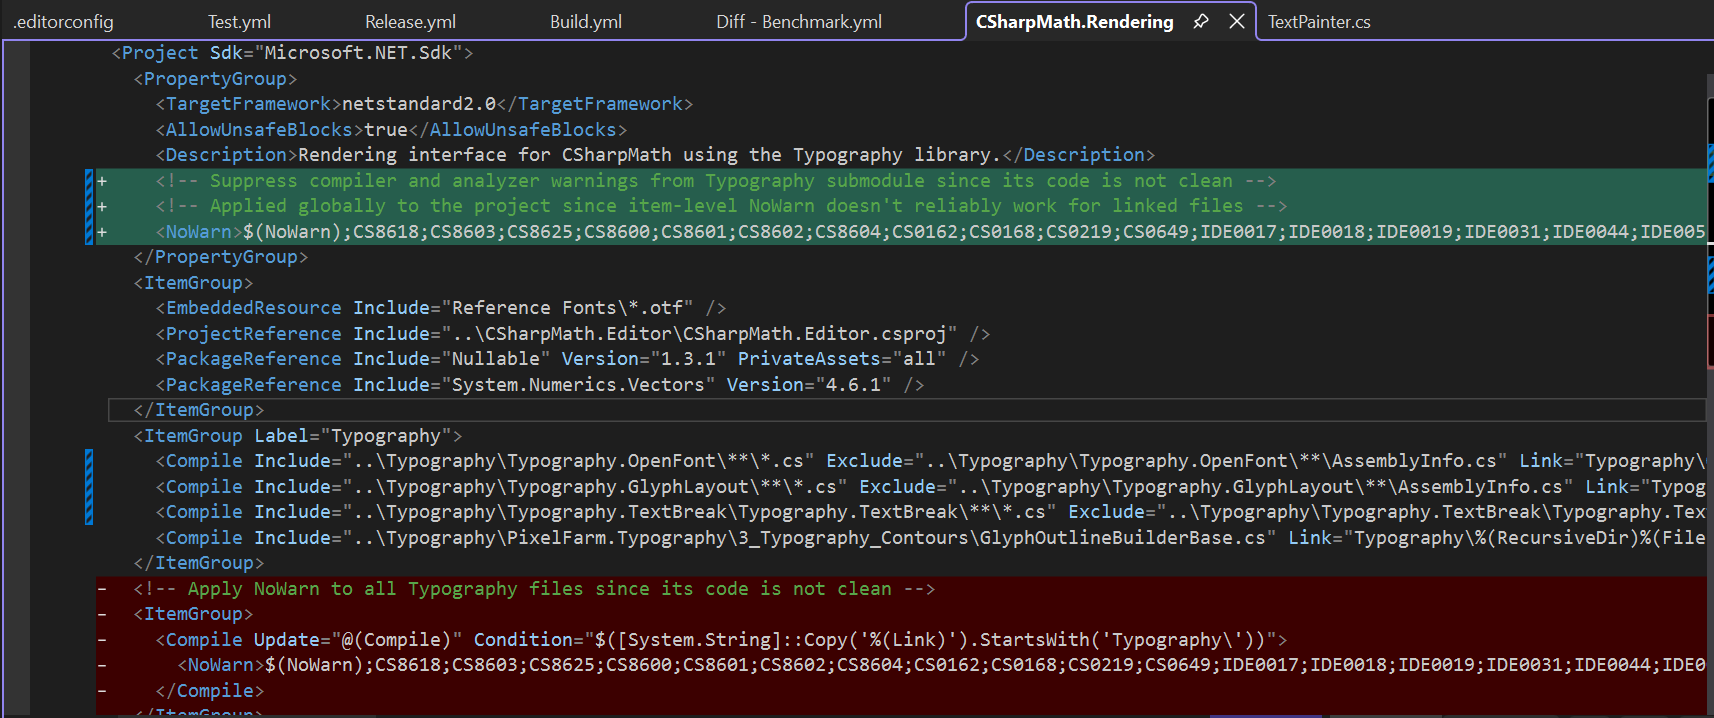Click the opening <PropertyGroup> tag

coord(215,79)
